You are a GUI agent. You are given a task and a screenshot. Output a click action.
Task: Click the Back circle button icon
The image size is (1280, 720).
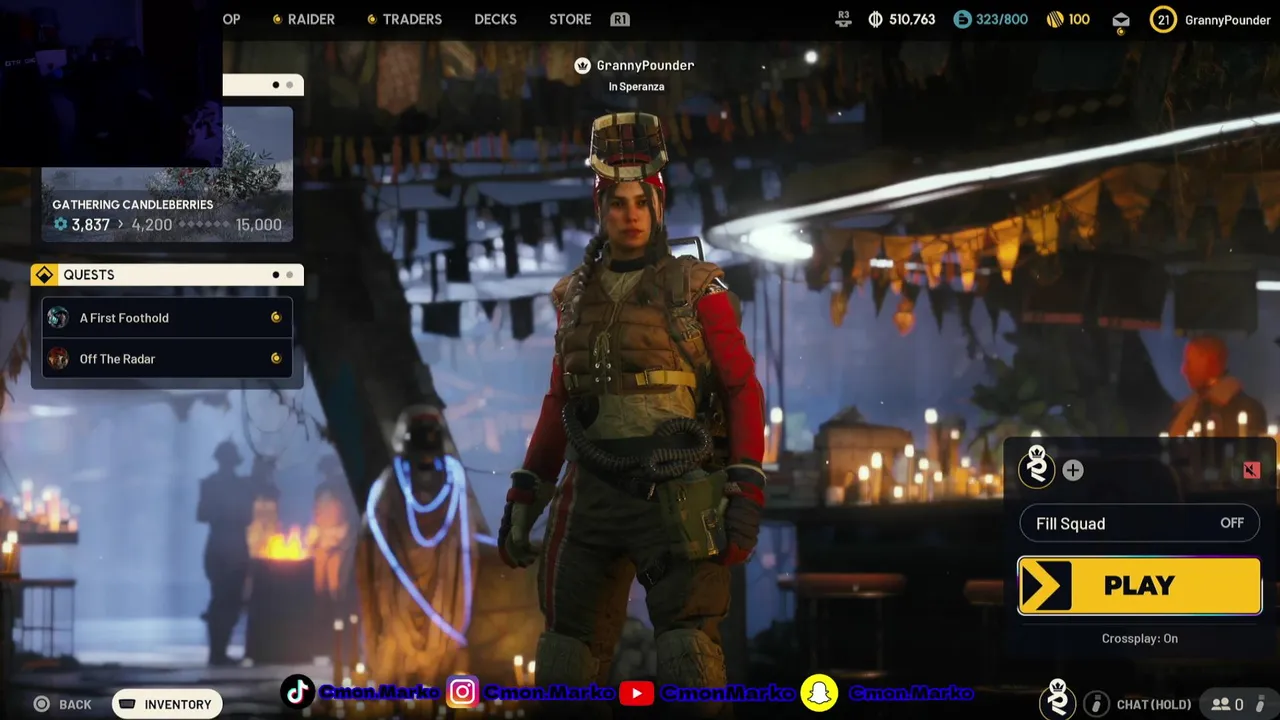click(x=42, y=704)
